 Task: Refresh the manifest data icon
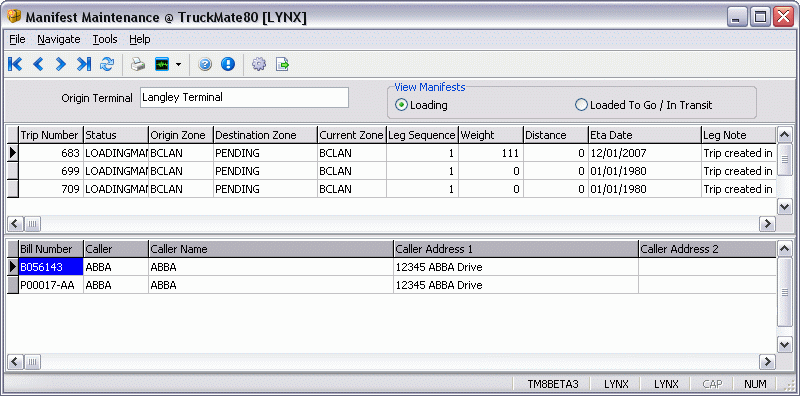[107, 64]
